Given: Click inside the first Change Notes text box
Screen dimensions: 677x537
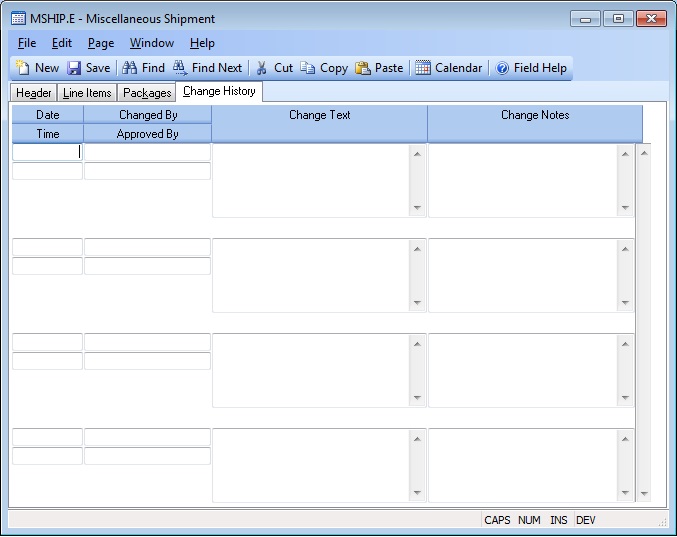Looking at the screenshot, I should click(x=522, y=181).
